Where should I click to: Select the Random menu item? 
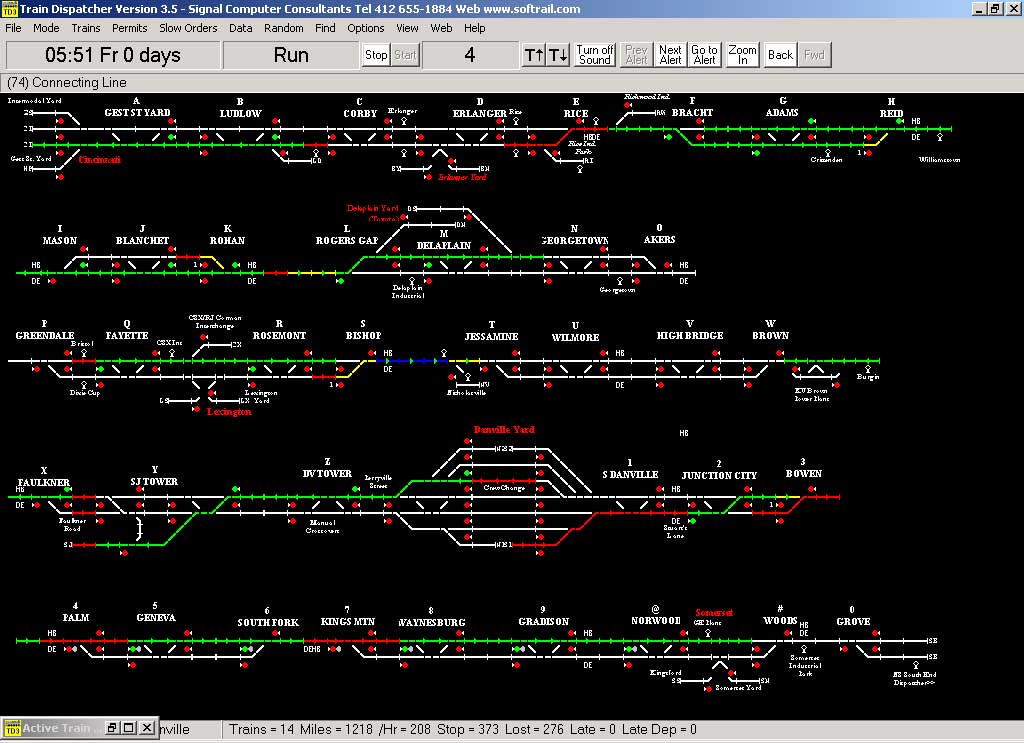tap(283, 28)
